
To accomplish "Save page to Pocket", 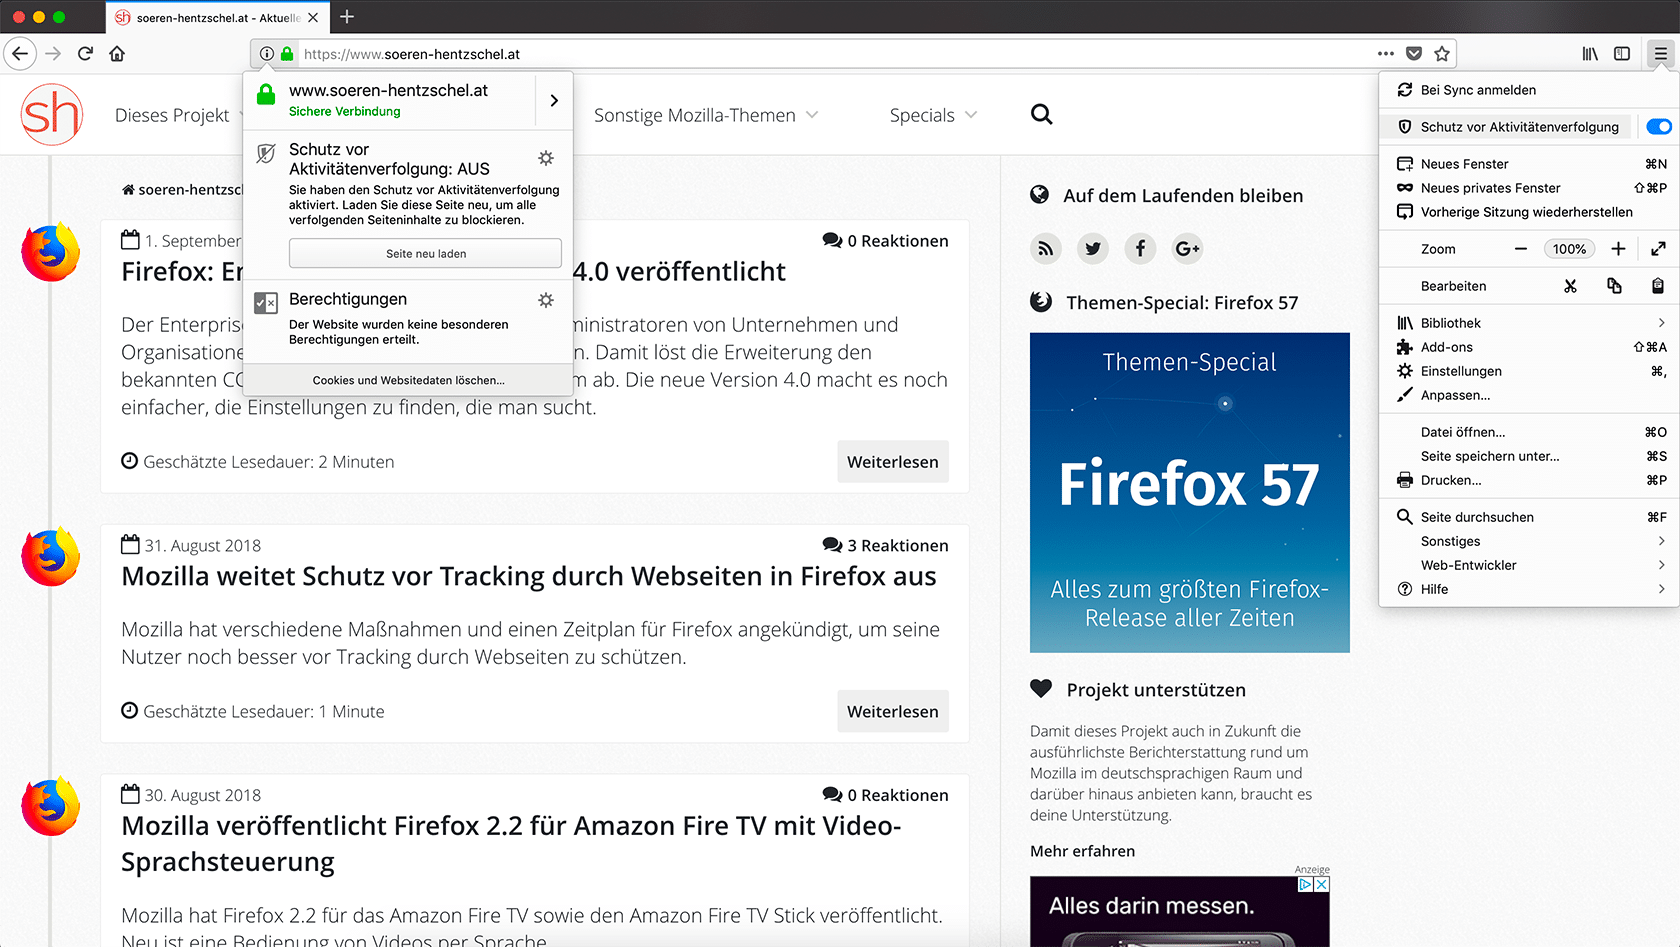I will coord(1414,54).
